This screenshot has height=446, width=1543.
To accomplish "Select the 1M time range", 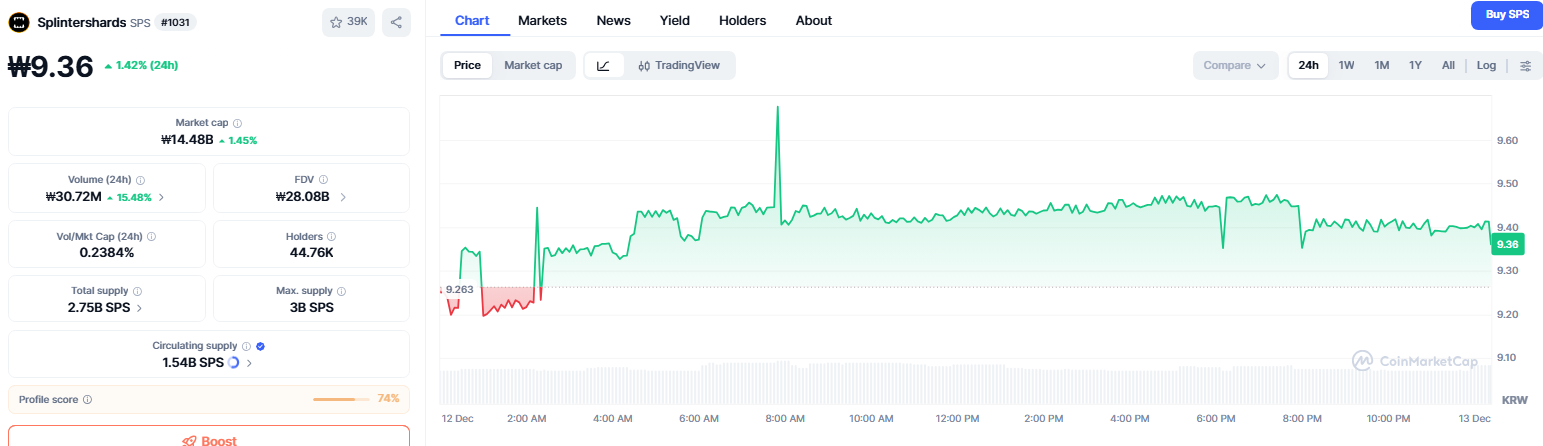I will pos(1382,65).
